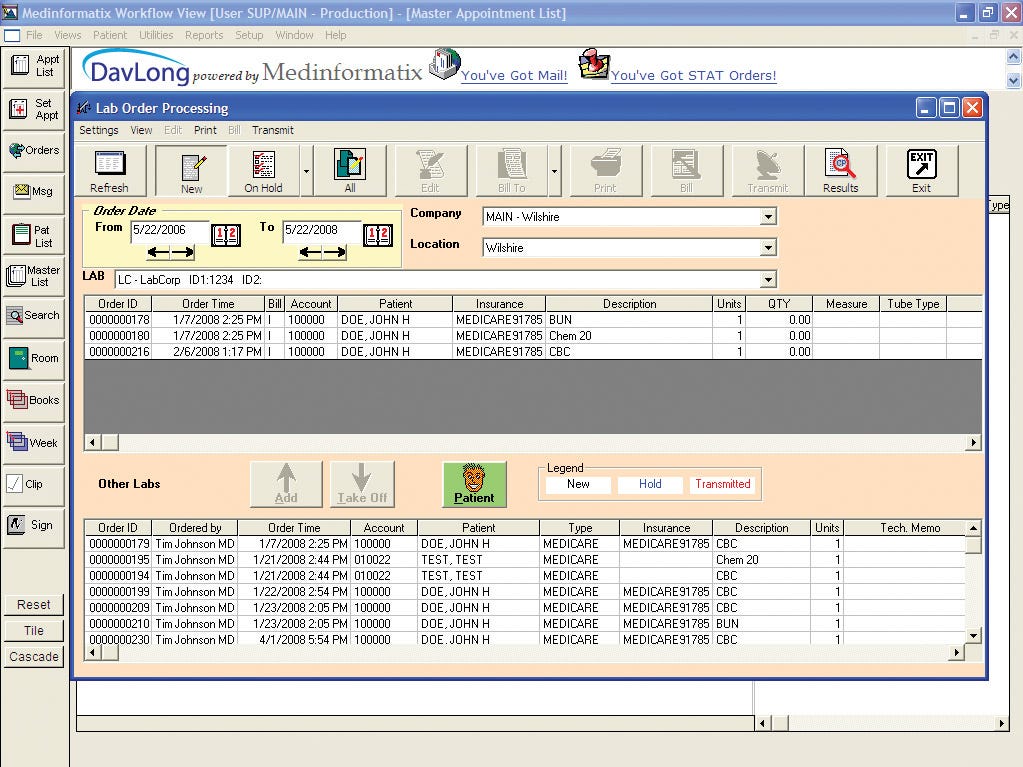Open Search from the sidebar

34,316
